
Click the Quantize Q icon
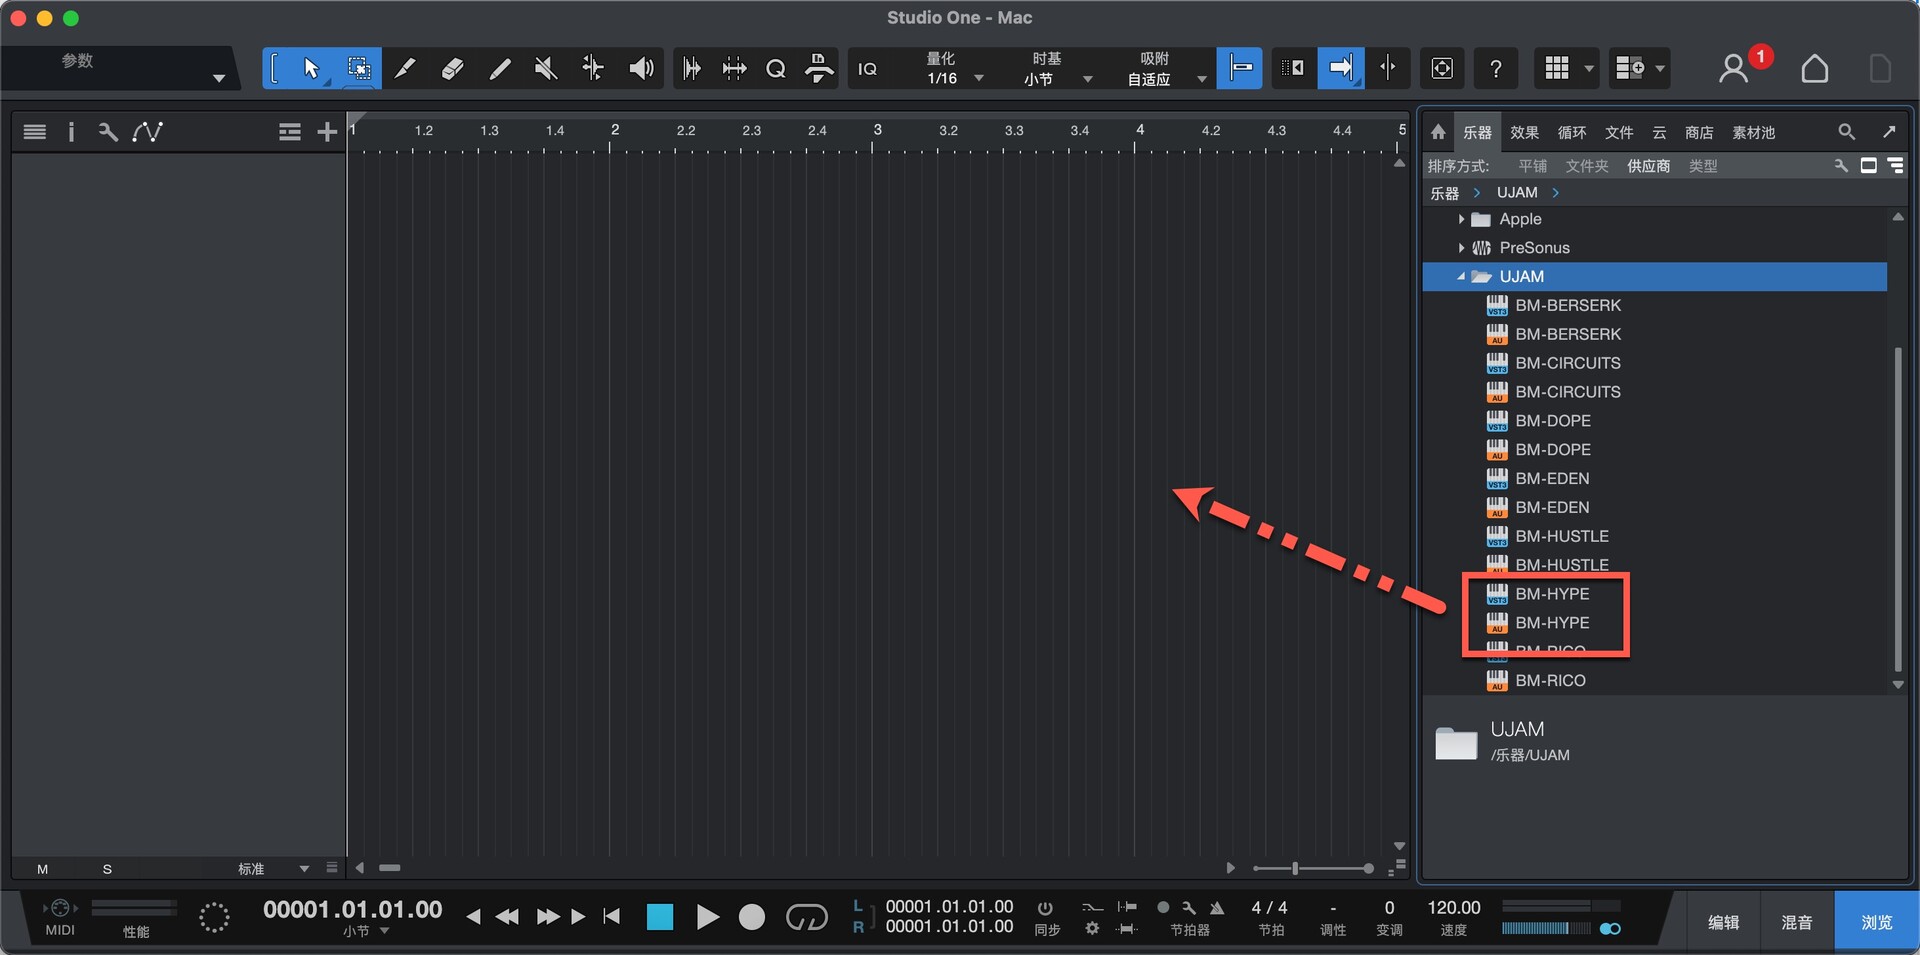pyautogui.click(x=776, y=69)
